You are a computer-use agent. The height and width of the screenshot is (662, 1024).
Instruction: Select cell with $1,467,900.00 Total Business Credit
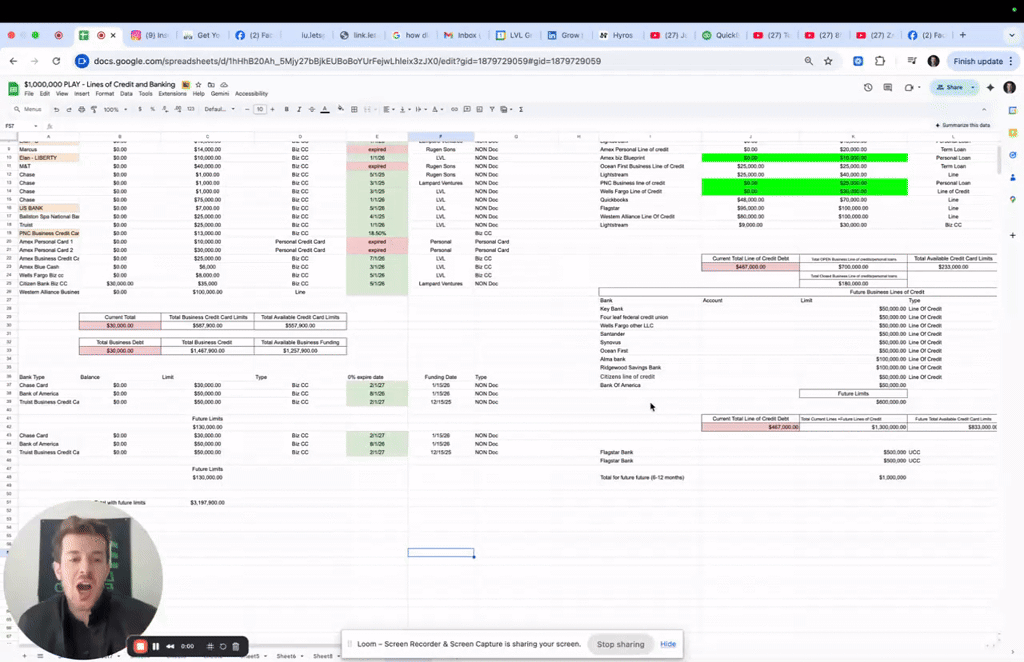pyautogui.click(x=208, y=351)
